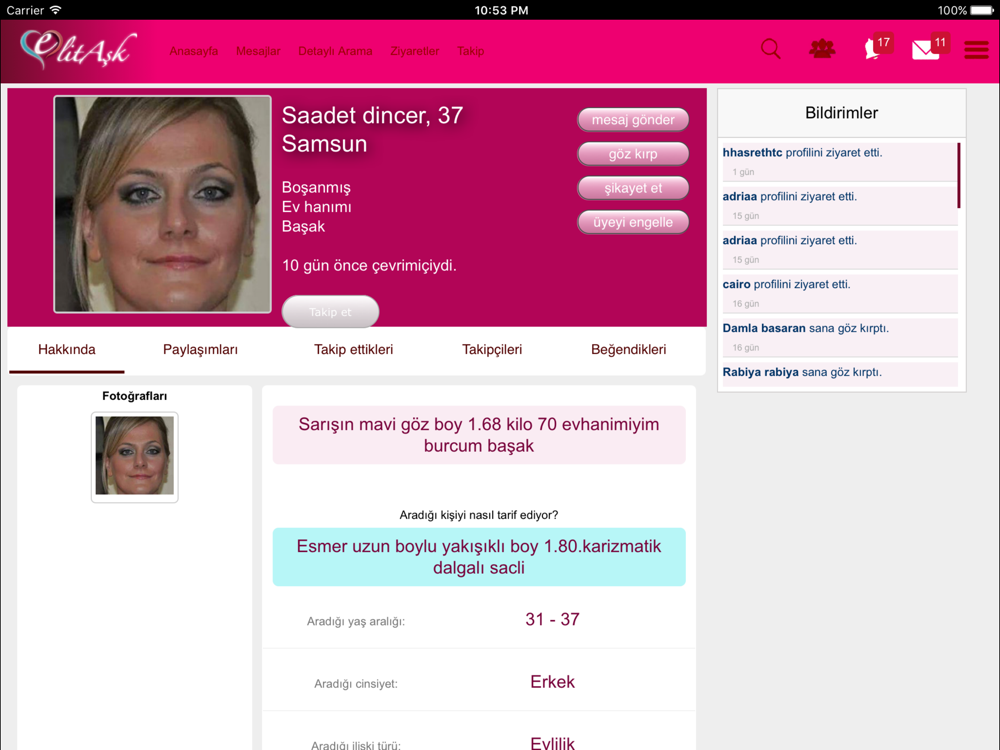Select the Hakkında tab

pyautogui.click(x=66, y=349)
